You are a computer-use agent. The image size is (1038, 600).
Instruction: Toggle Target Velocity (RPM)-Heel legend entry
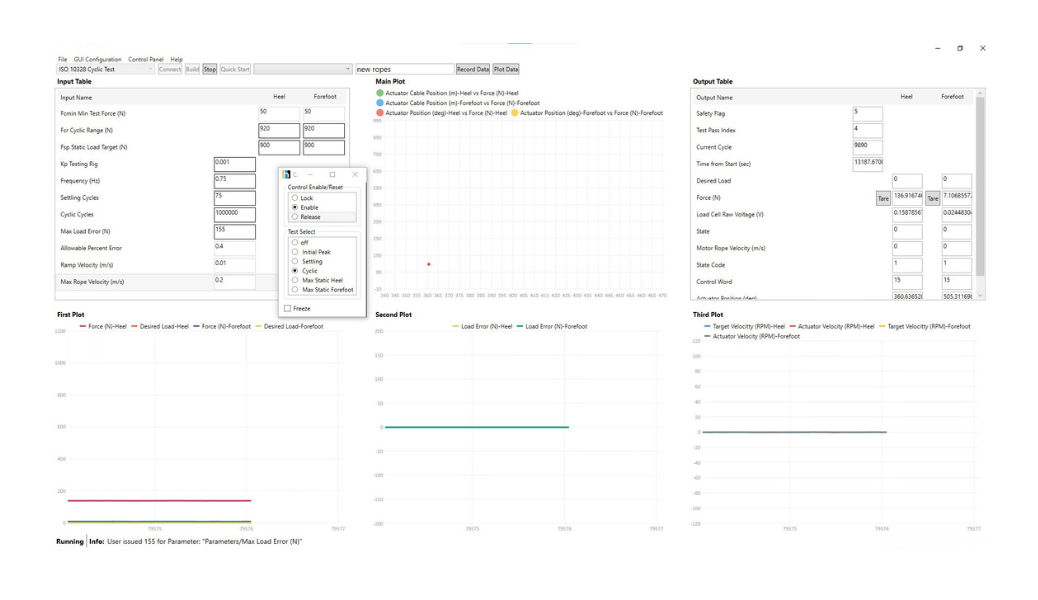(744, 326)
